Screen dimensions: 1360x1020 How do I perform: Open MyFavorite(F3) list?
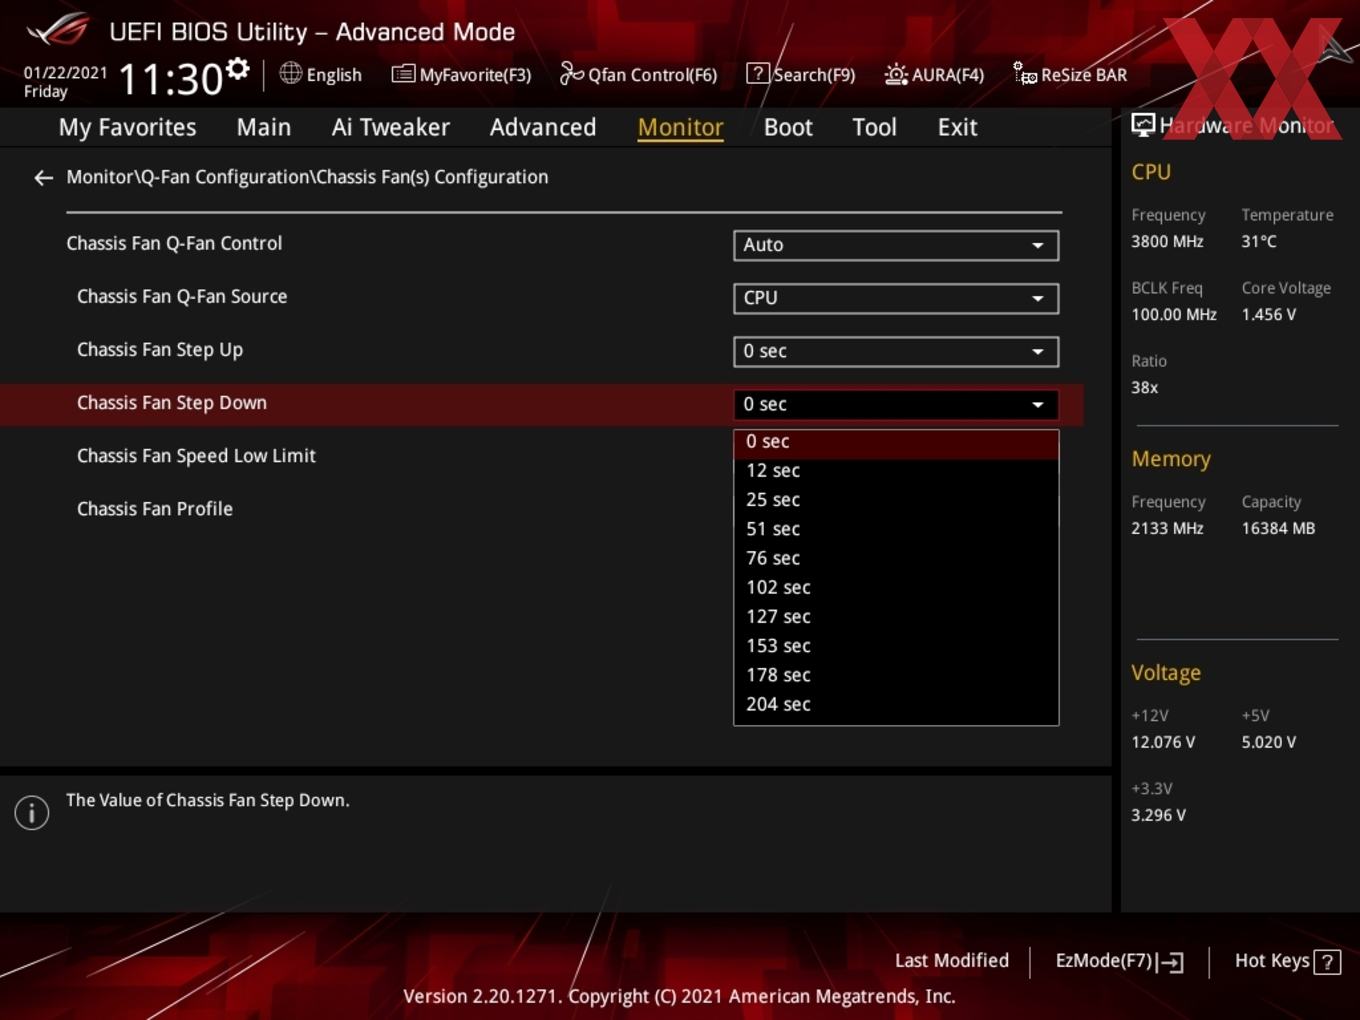tap(461, 75)
